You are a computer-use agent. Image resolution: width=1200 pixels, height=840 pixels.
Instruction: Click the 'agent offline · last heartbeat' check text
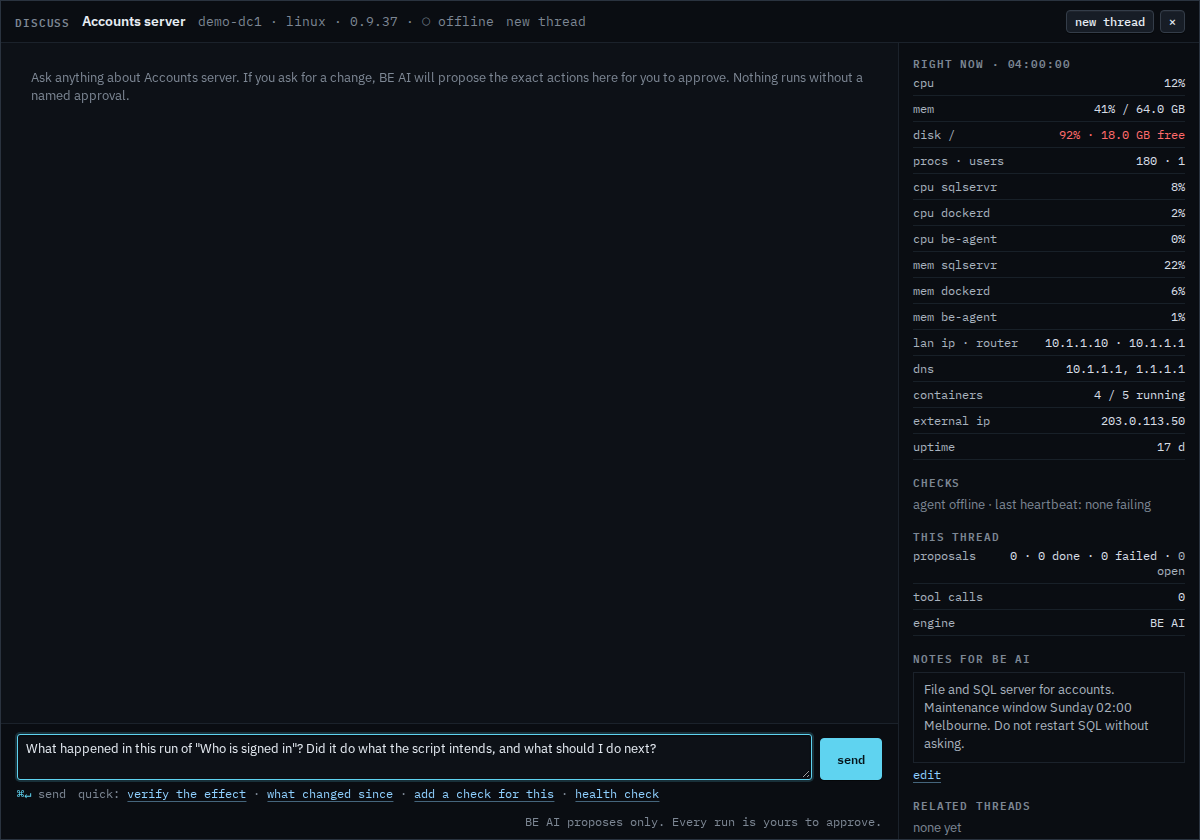1032,505
